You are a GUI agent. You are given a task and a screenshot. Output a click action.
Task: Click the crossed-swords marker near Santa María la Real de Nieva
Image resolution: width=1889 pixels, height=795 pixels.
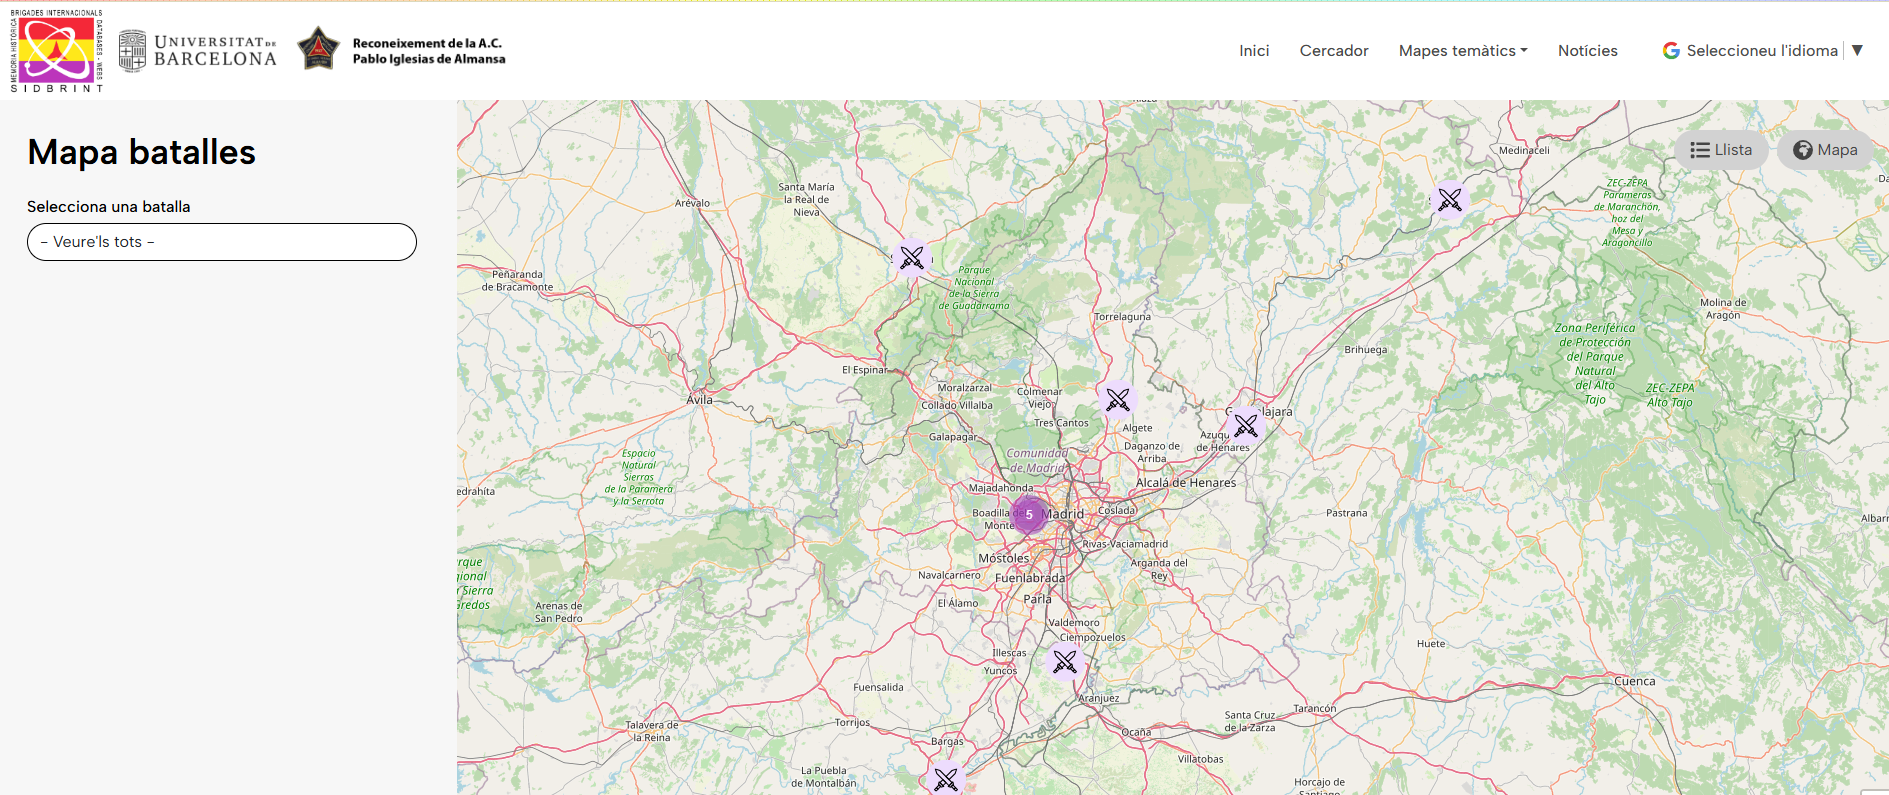coord(911,258)
